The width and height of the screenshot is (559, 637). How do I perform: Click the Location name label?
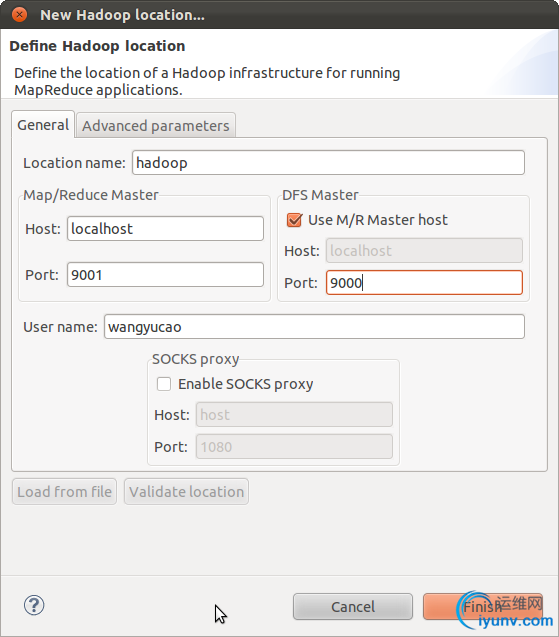click(74, 163)
